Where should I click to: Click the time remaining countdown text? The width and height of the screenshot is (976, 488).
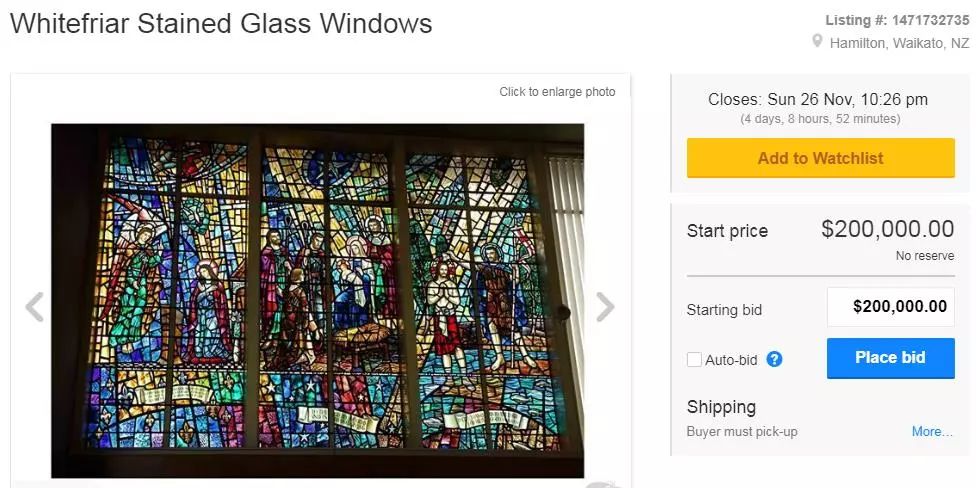[x=819, y=119]
